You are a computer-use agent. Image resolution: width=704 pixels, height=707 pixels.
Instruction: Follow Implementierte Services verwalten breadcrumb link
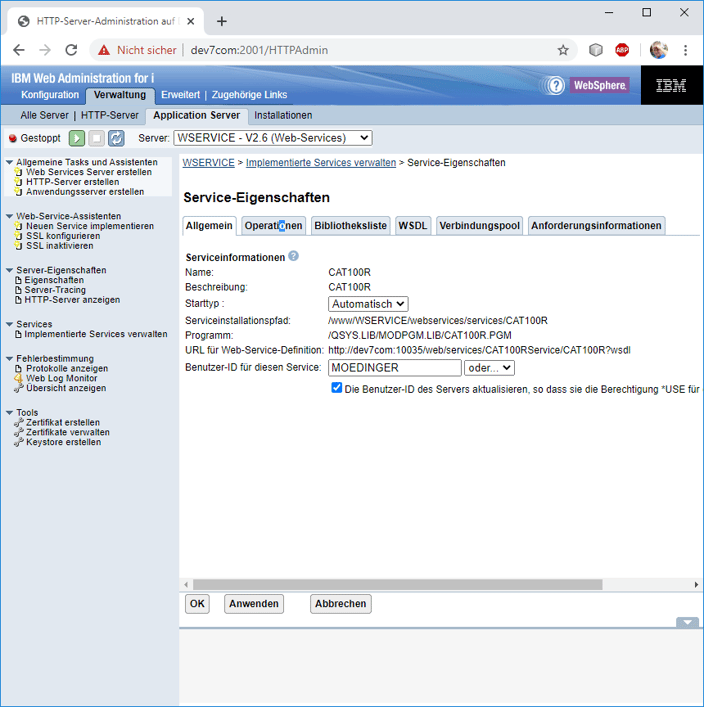pyautogui.click(x=321, y=163)
